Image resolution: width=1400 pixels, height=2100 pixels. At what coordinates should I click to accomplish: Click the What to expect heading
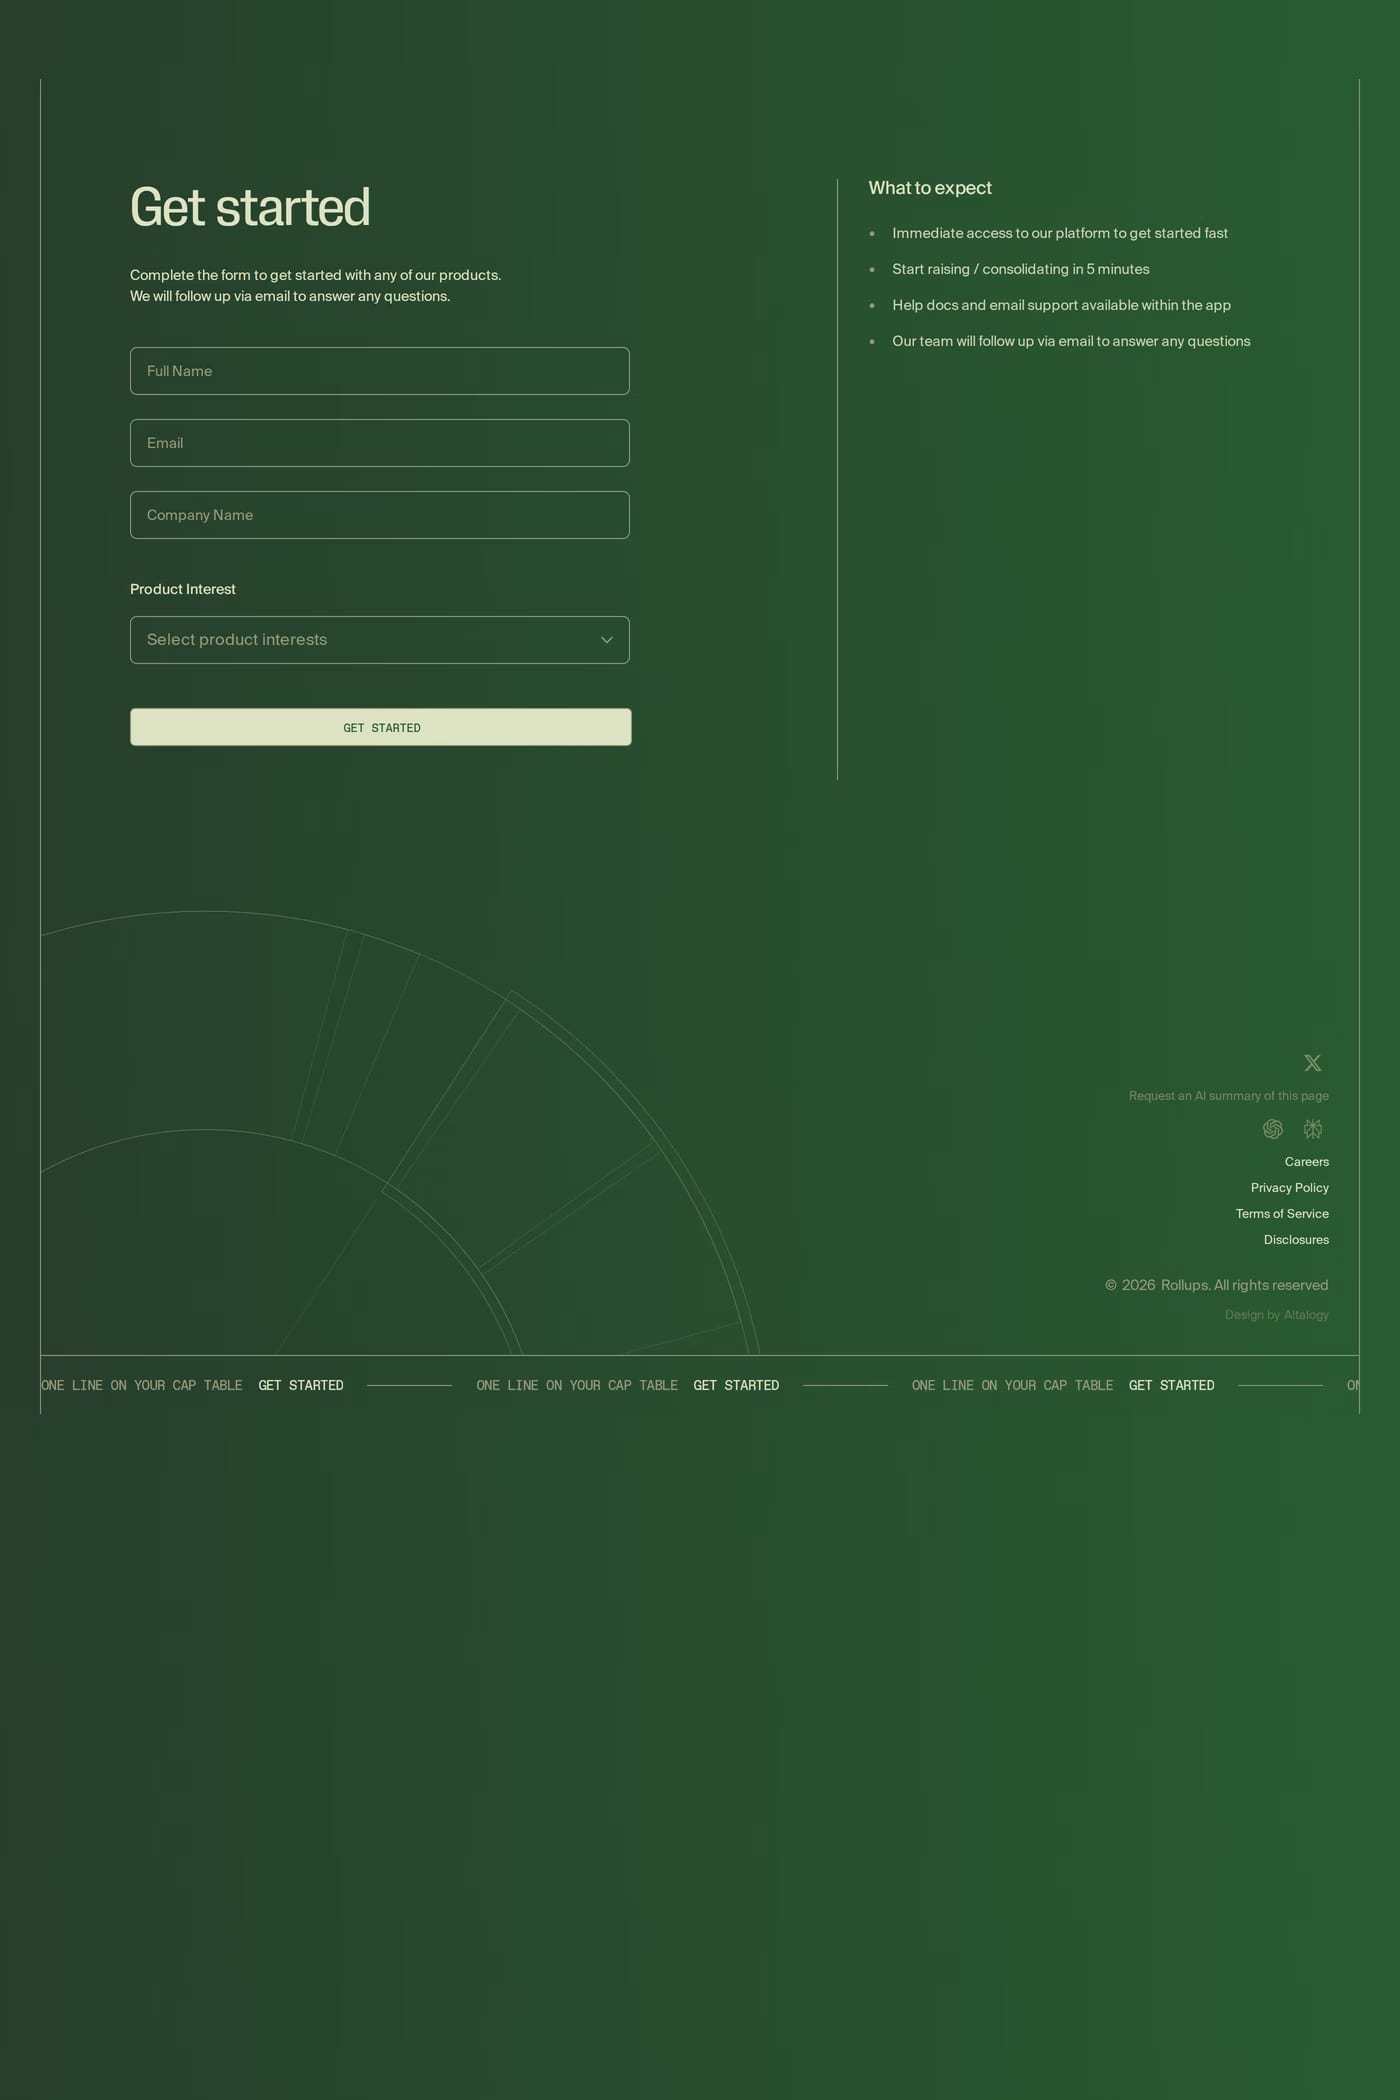(930, 188)
